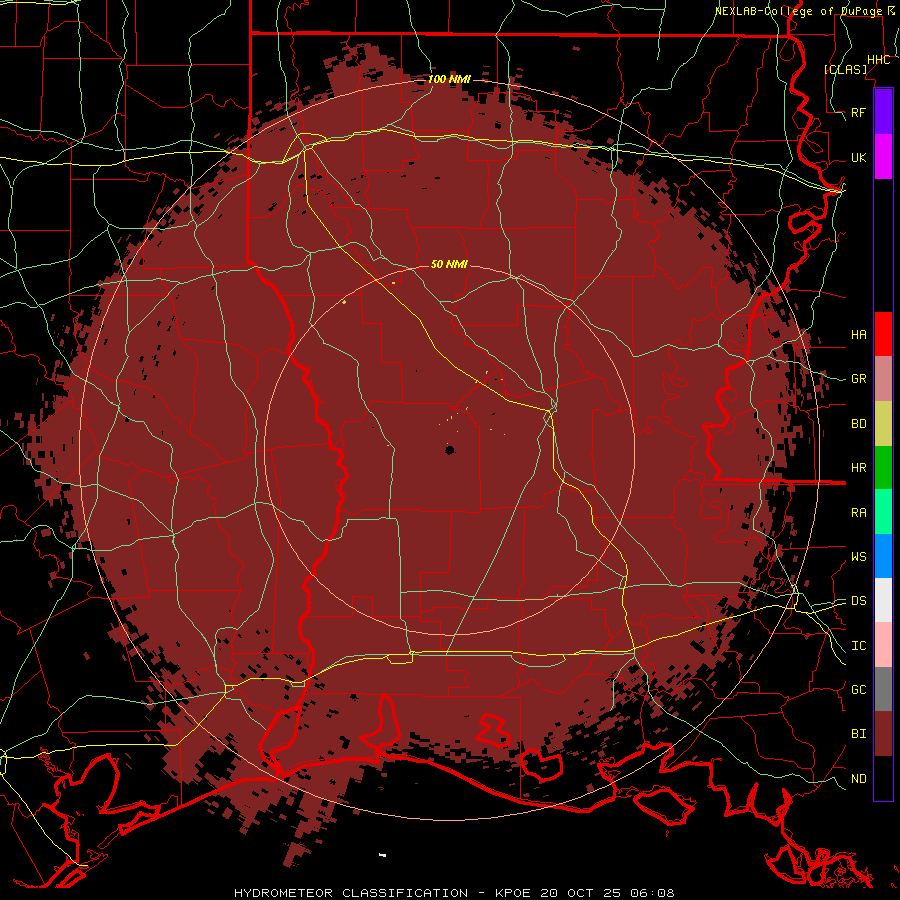
Task: Click the WS blue legend swatch
Action: (883, 556)
